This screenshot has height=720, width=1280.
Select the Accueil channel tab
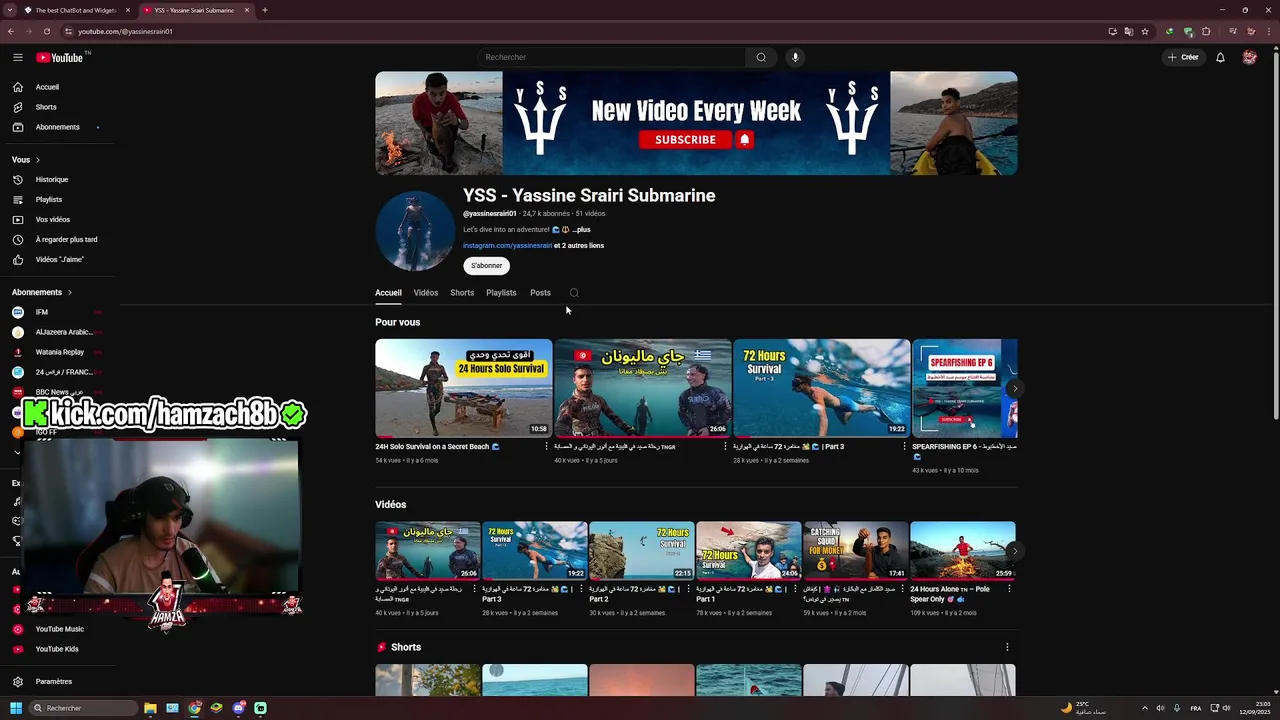click(x=388, y=293)
